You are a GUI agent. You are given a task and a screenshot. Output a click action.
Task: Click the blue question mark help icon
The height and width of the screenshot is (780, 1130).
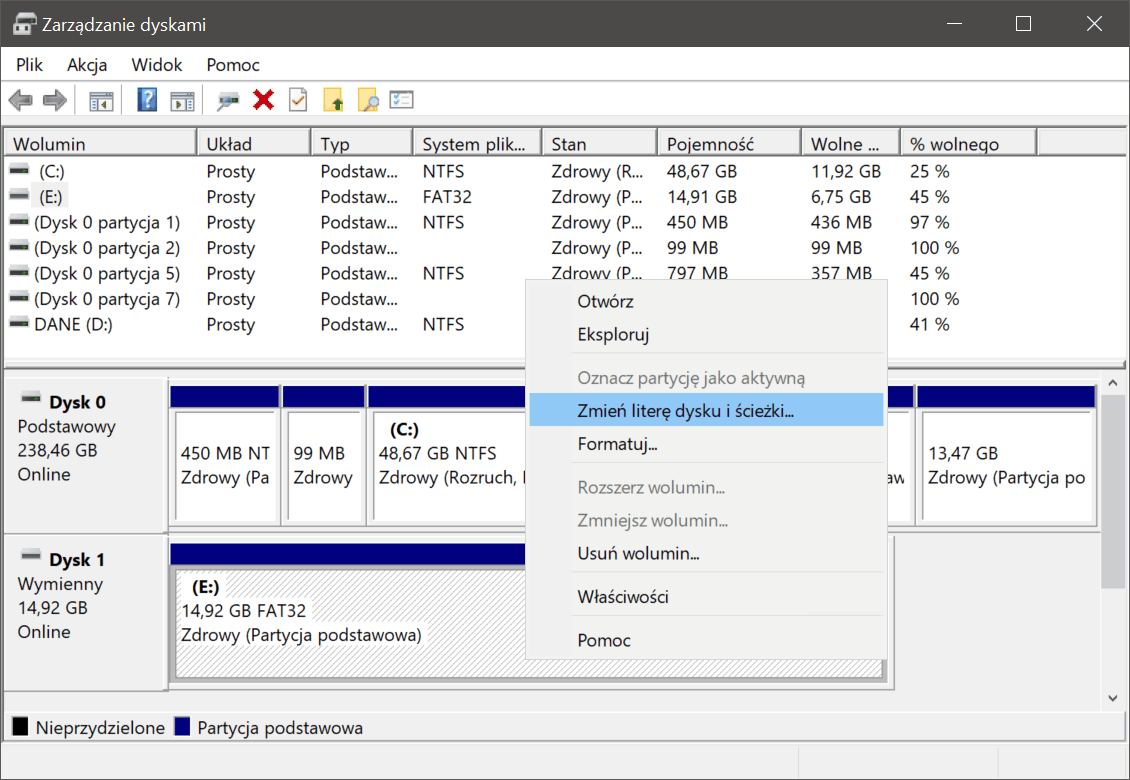pyautogui.click(x=147, y=100)
